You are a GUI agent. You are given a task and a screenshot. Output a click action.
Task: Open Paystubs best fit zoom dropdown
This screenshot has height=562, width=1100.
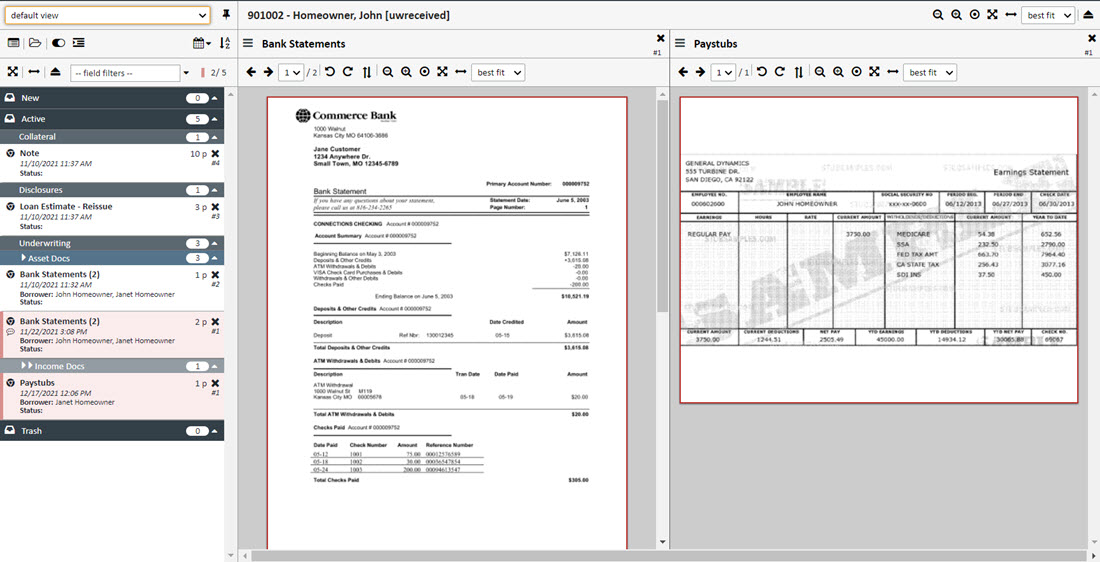click(x=929, y=72)
